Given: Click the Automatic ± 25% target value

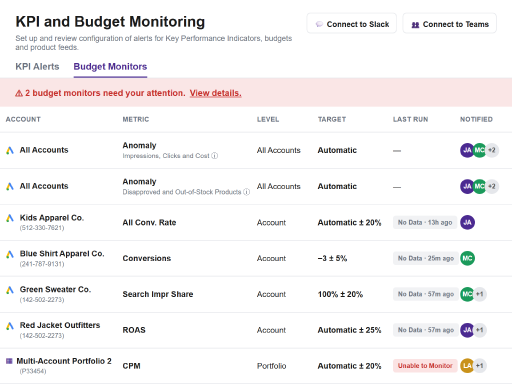Looking at the screenshot, I should click(349, 330).
